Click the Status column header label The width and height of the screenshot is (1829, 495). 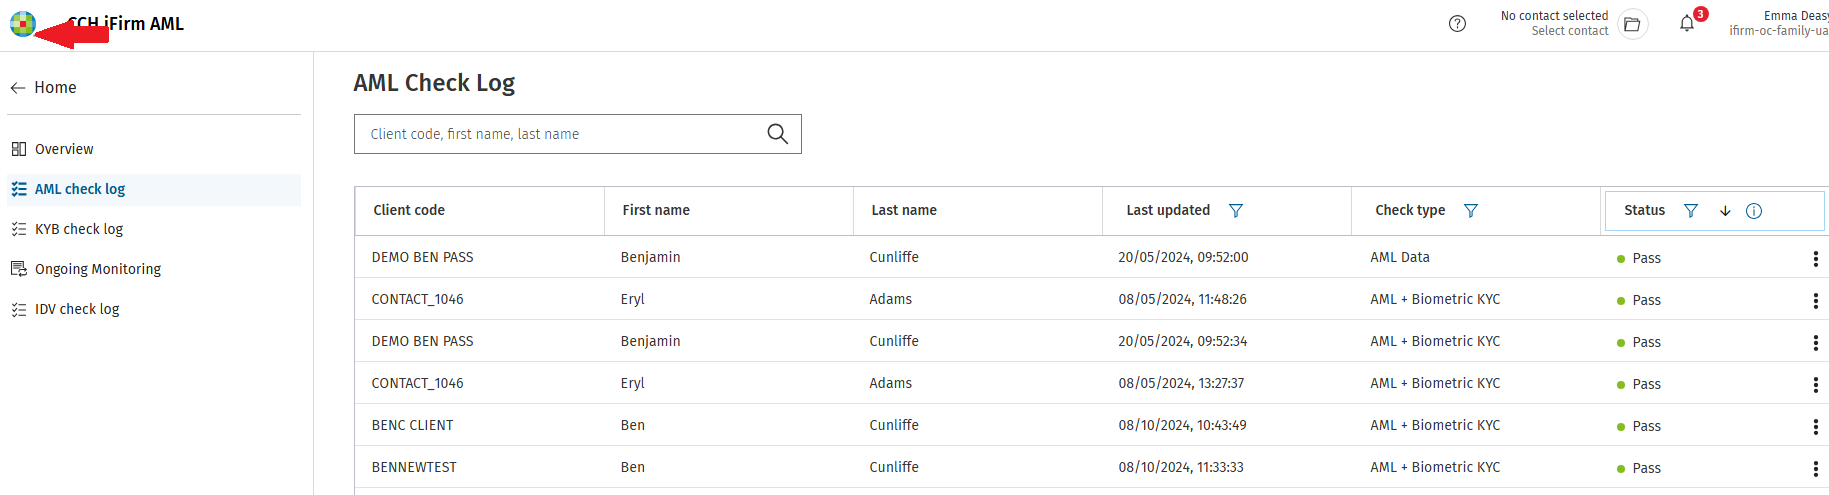tap(1644, 210)
